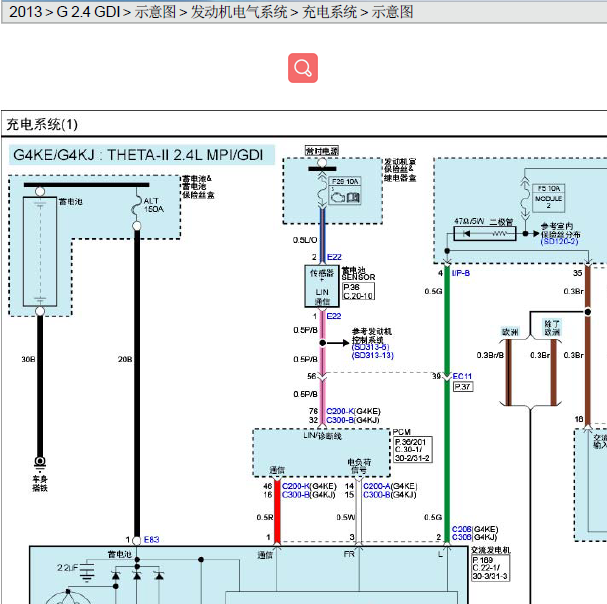Image resolution: width=607 pixels, height=604 pixels.
Task: Click the PCM P.36/201 reference box
Action: click(413, 450)
